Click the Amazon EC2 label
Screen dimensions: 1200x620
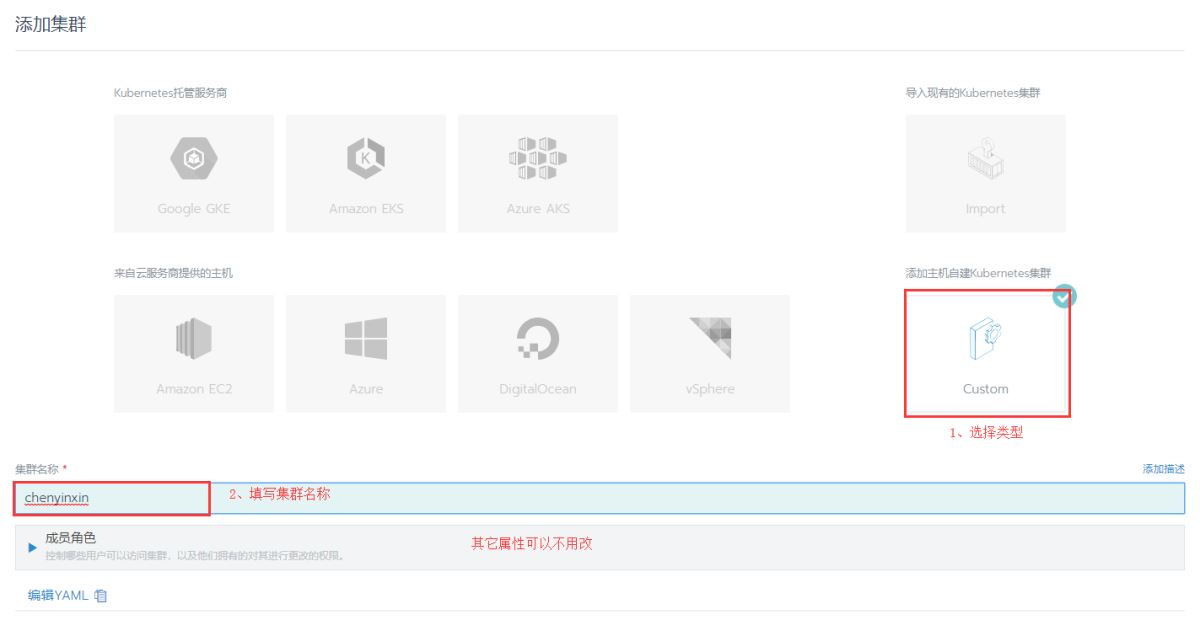coord(194,389)
